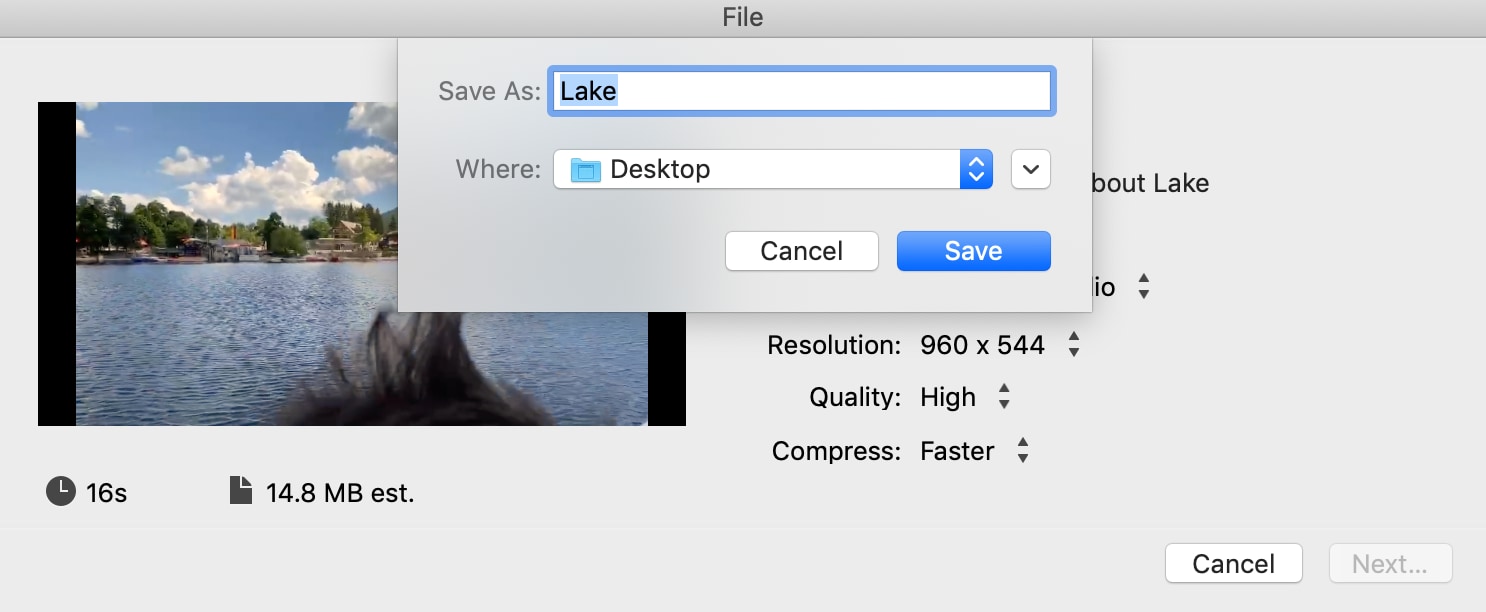Click the Desktop folder icon
Viewport: 1486px width, 612px height.
coord(585,170)
